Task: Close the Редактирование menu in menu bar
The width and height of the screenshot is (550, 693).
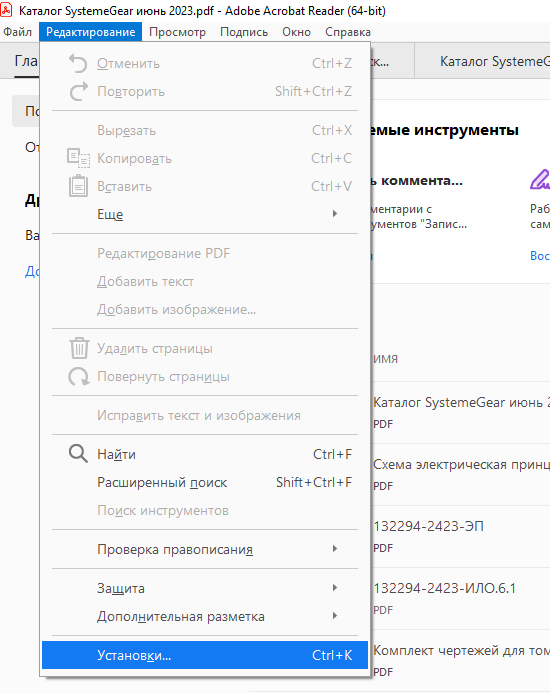Action: tap(91, 32)
